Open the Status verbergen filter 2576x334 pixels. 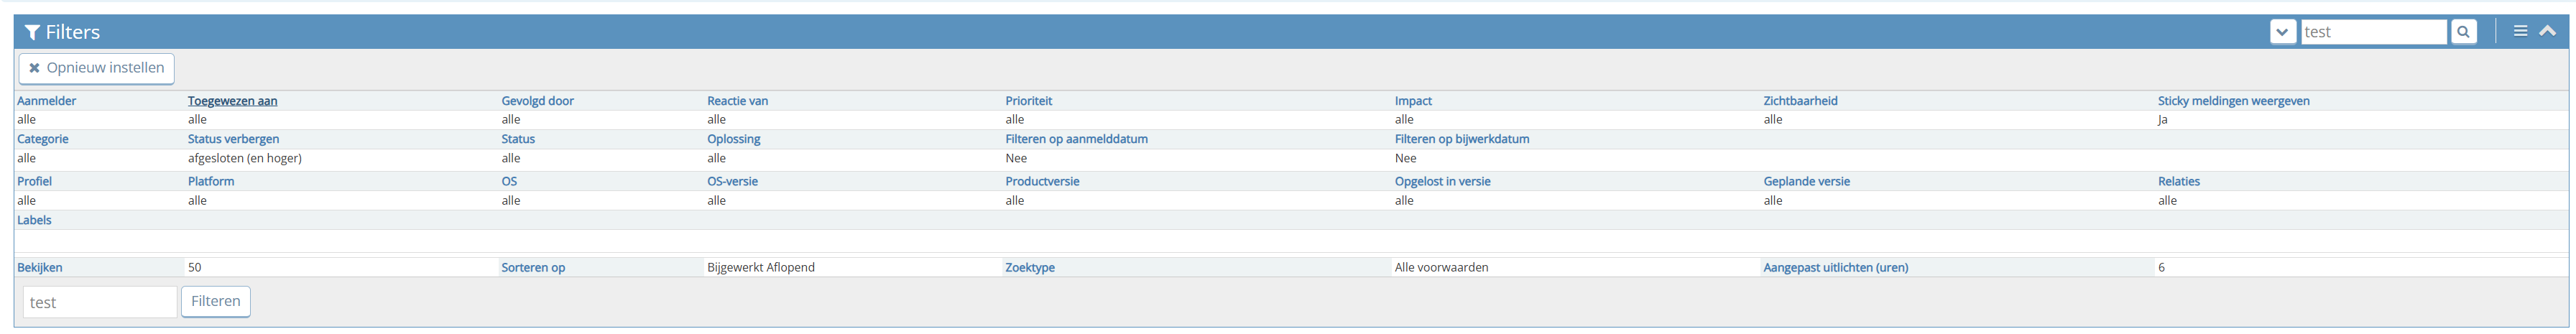click(233, 139)
